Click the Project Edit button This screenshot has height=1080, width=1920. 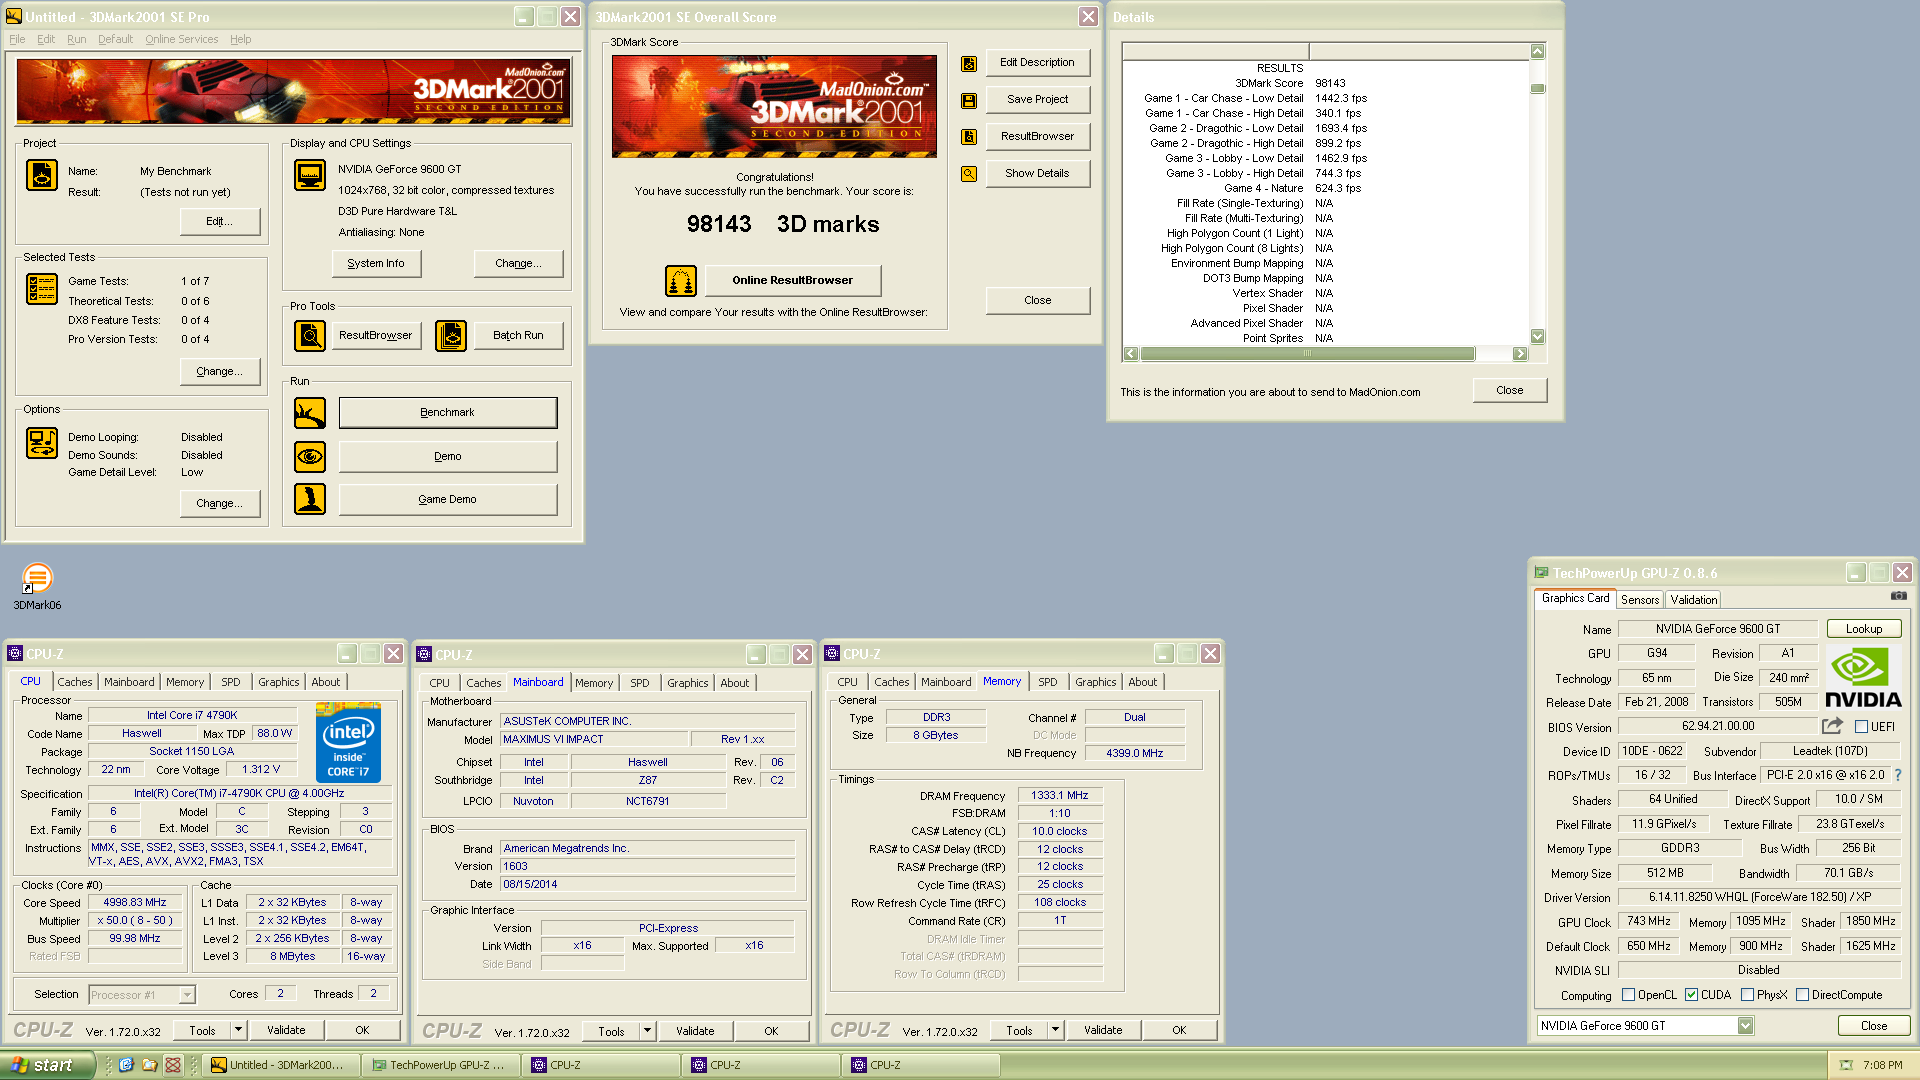[220, 222]
